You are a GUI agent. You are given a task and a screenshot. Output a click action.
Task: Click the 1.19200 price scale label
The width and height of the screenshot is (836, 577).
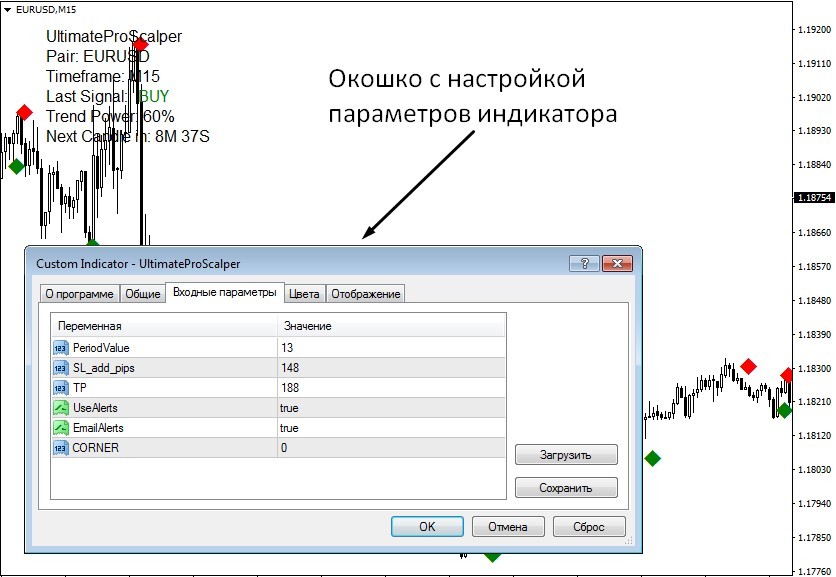[x=815, y=30]
